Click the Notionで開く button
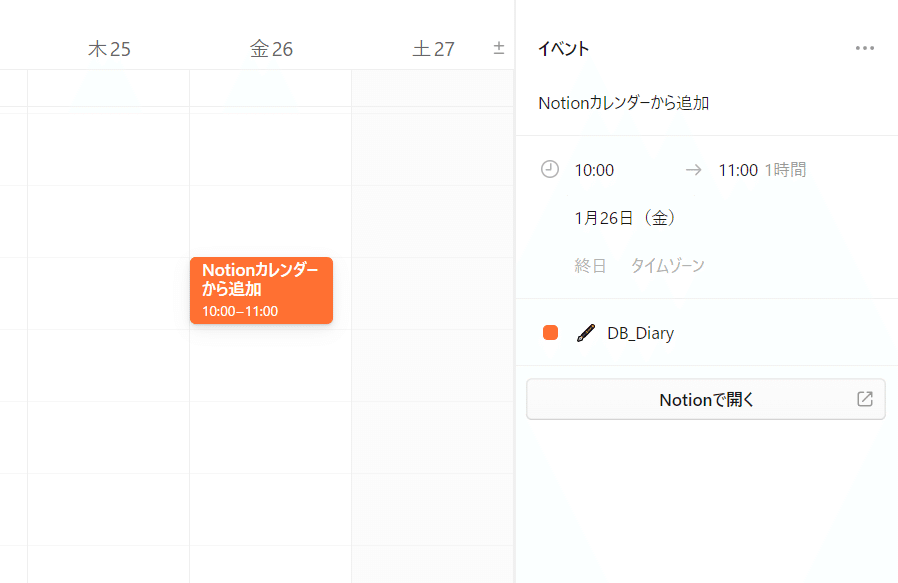The image size is (898, 583). click(x=706, y=399)
